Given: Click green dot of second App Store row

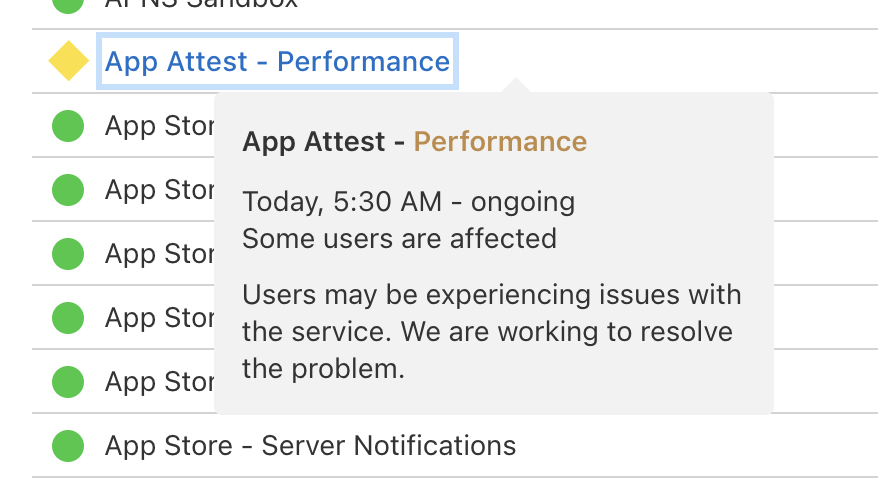Looking at the screenshot, I should point(68,190).
